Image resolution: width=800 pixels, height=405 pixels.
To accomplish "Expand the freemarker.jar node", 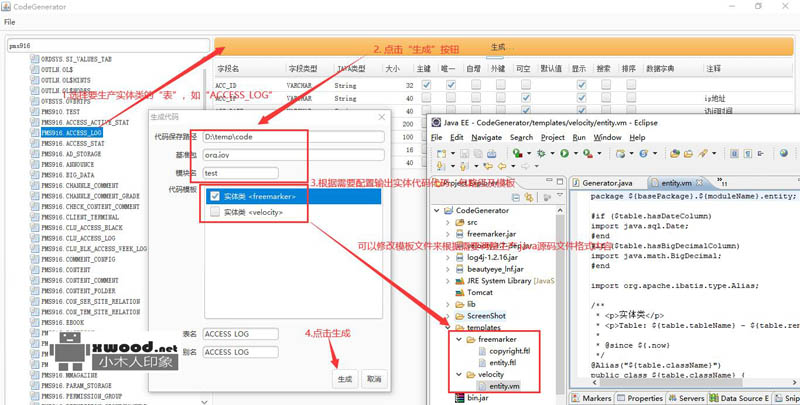I will click(x=448, y=234).
